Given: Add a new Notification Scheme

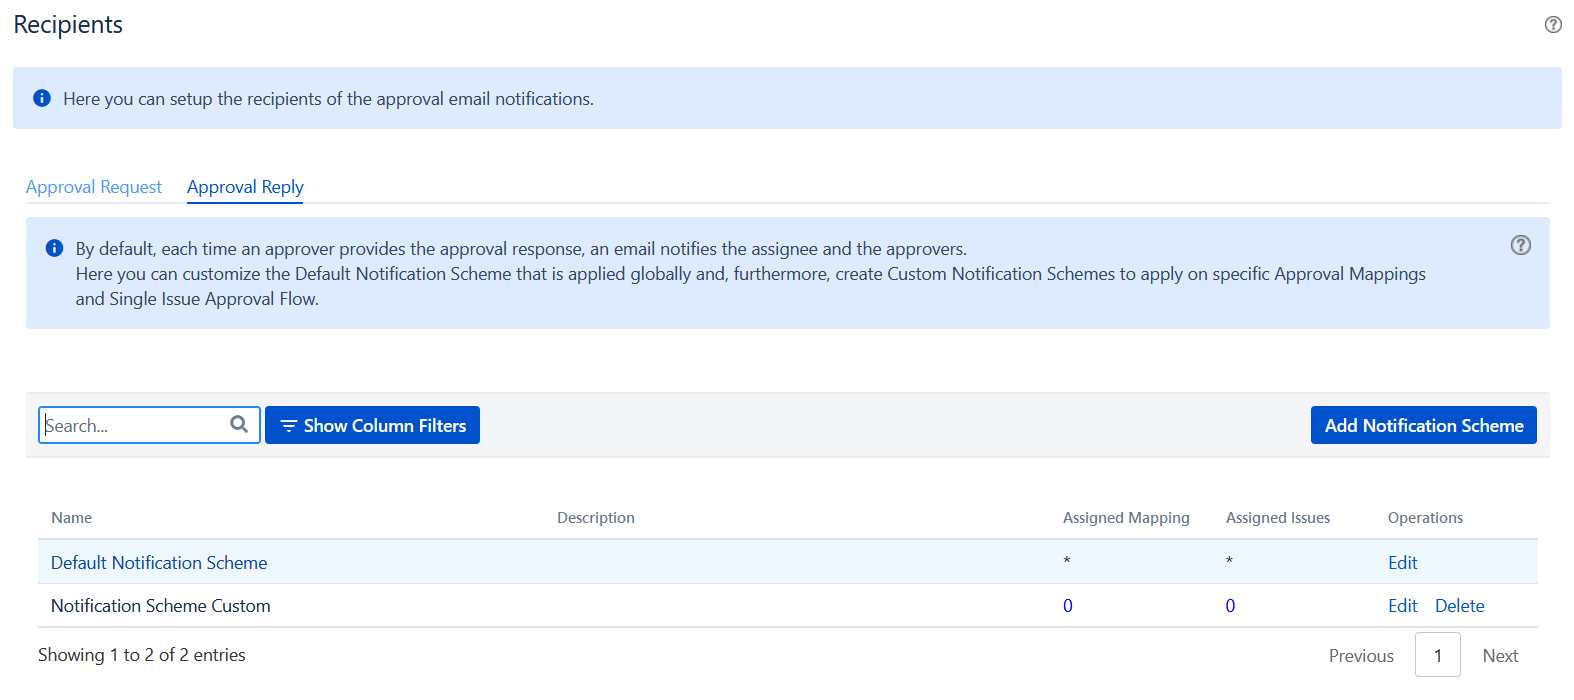Looking at the screenshot, I should click(x=1423, y=425).
